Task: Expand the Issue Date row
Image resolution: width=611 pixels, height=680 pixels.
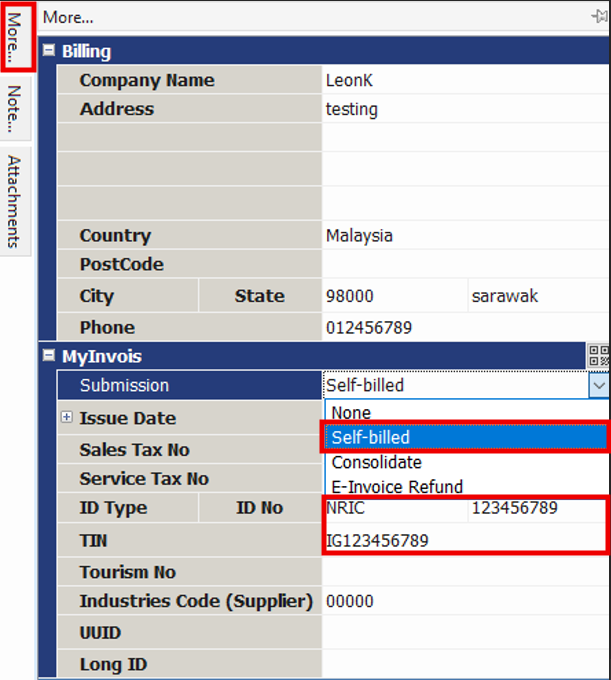Action: click(67, 418)
